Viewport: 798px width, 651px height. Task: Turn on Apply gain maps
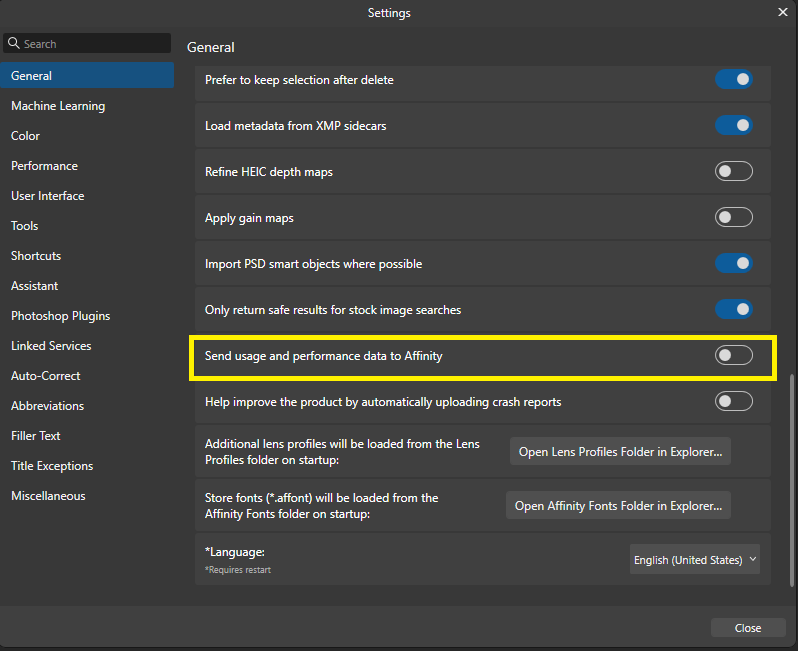[x=733, y=218]
